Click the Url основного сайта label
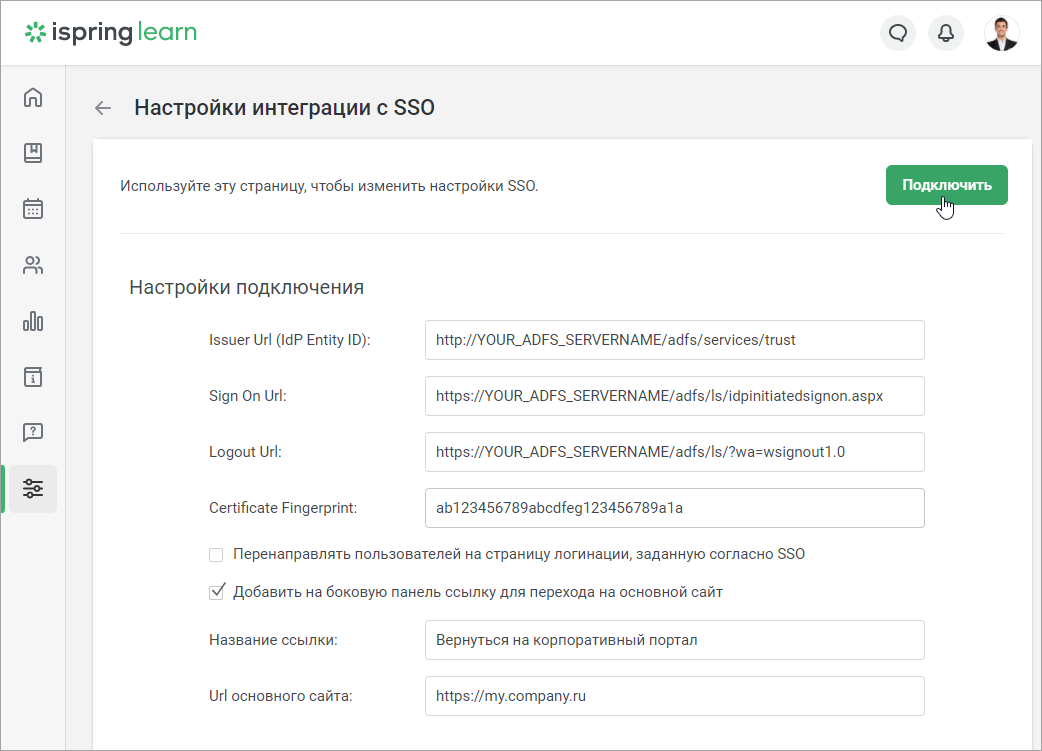 (280, 696)
